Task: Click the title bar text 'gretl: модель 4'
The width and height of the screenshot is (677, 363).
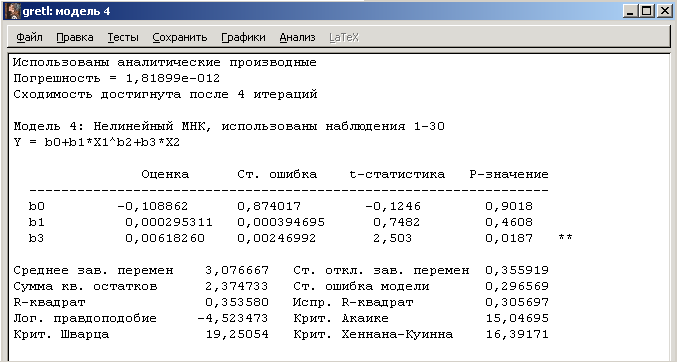Action: point(66,11)
